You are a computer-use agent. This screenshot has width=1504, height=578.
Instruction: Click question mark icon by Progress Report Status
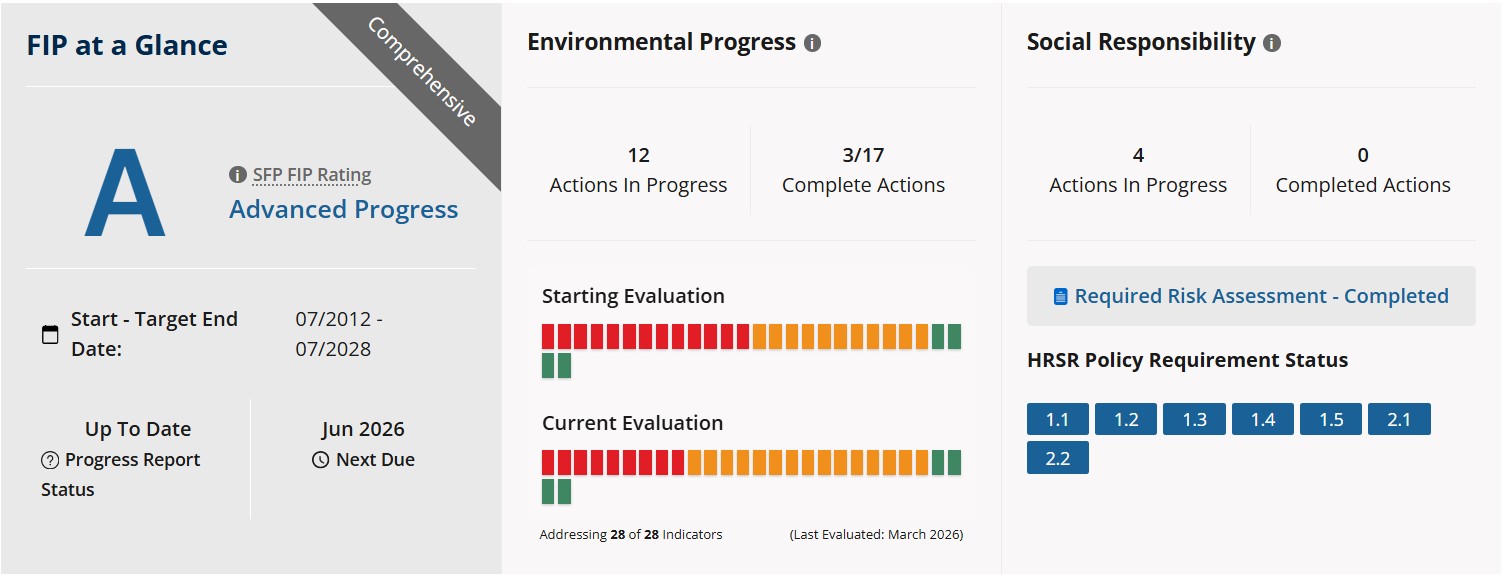50,460
